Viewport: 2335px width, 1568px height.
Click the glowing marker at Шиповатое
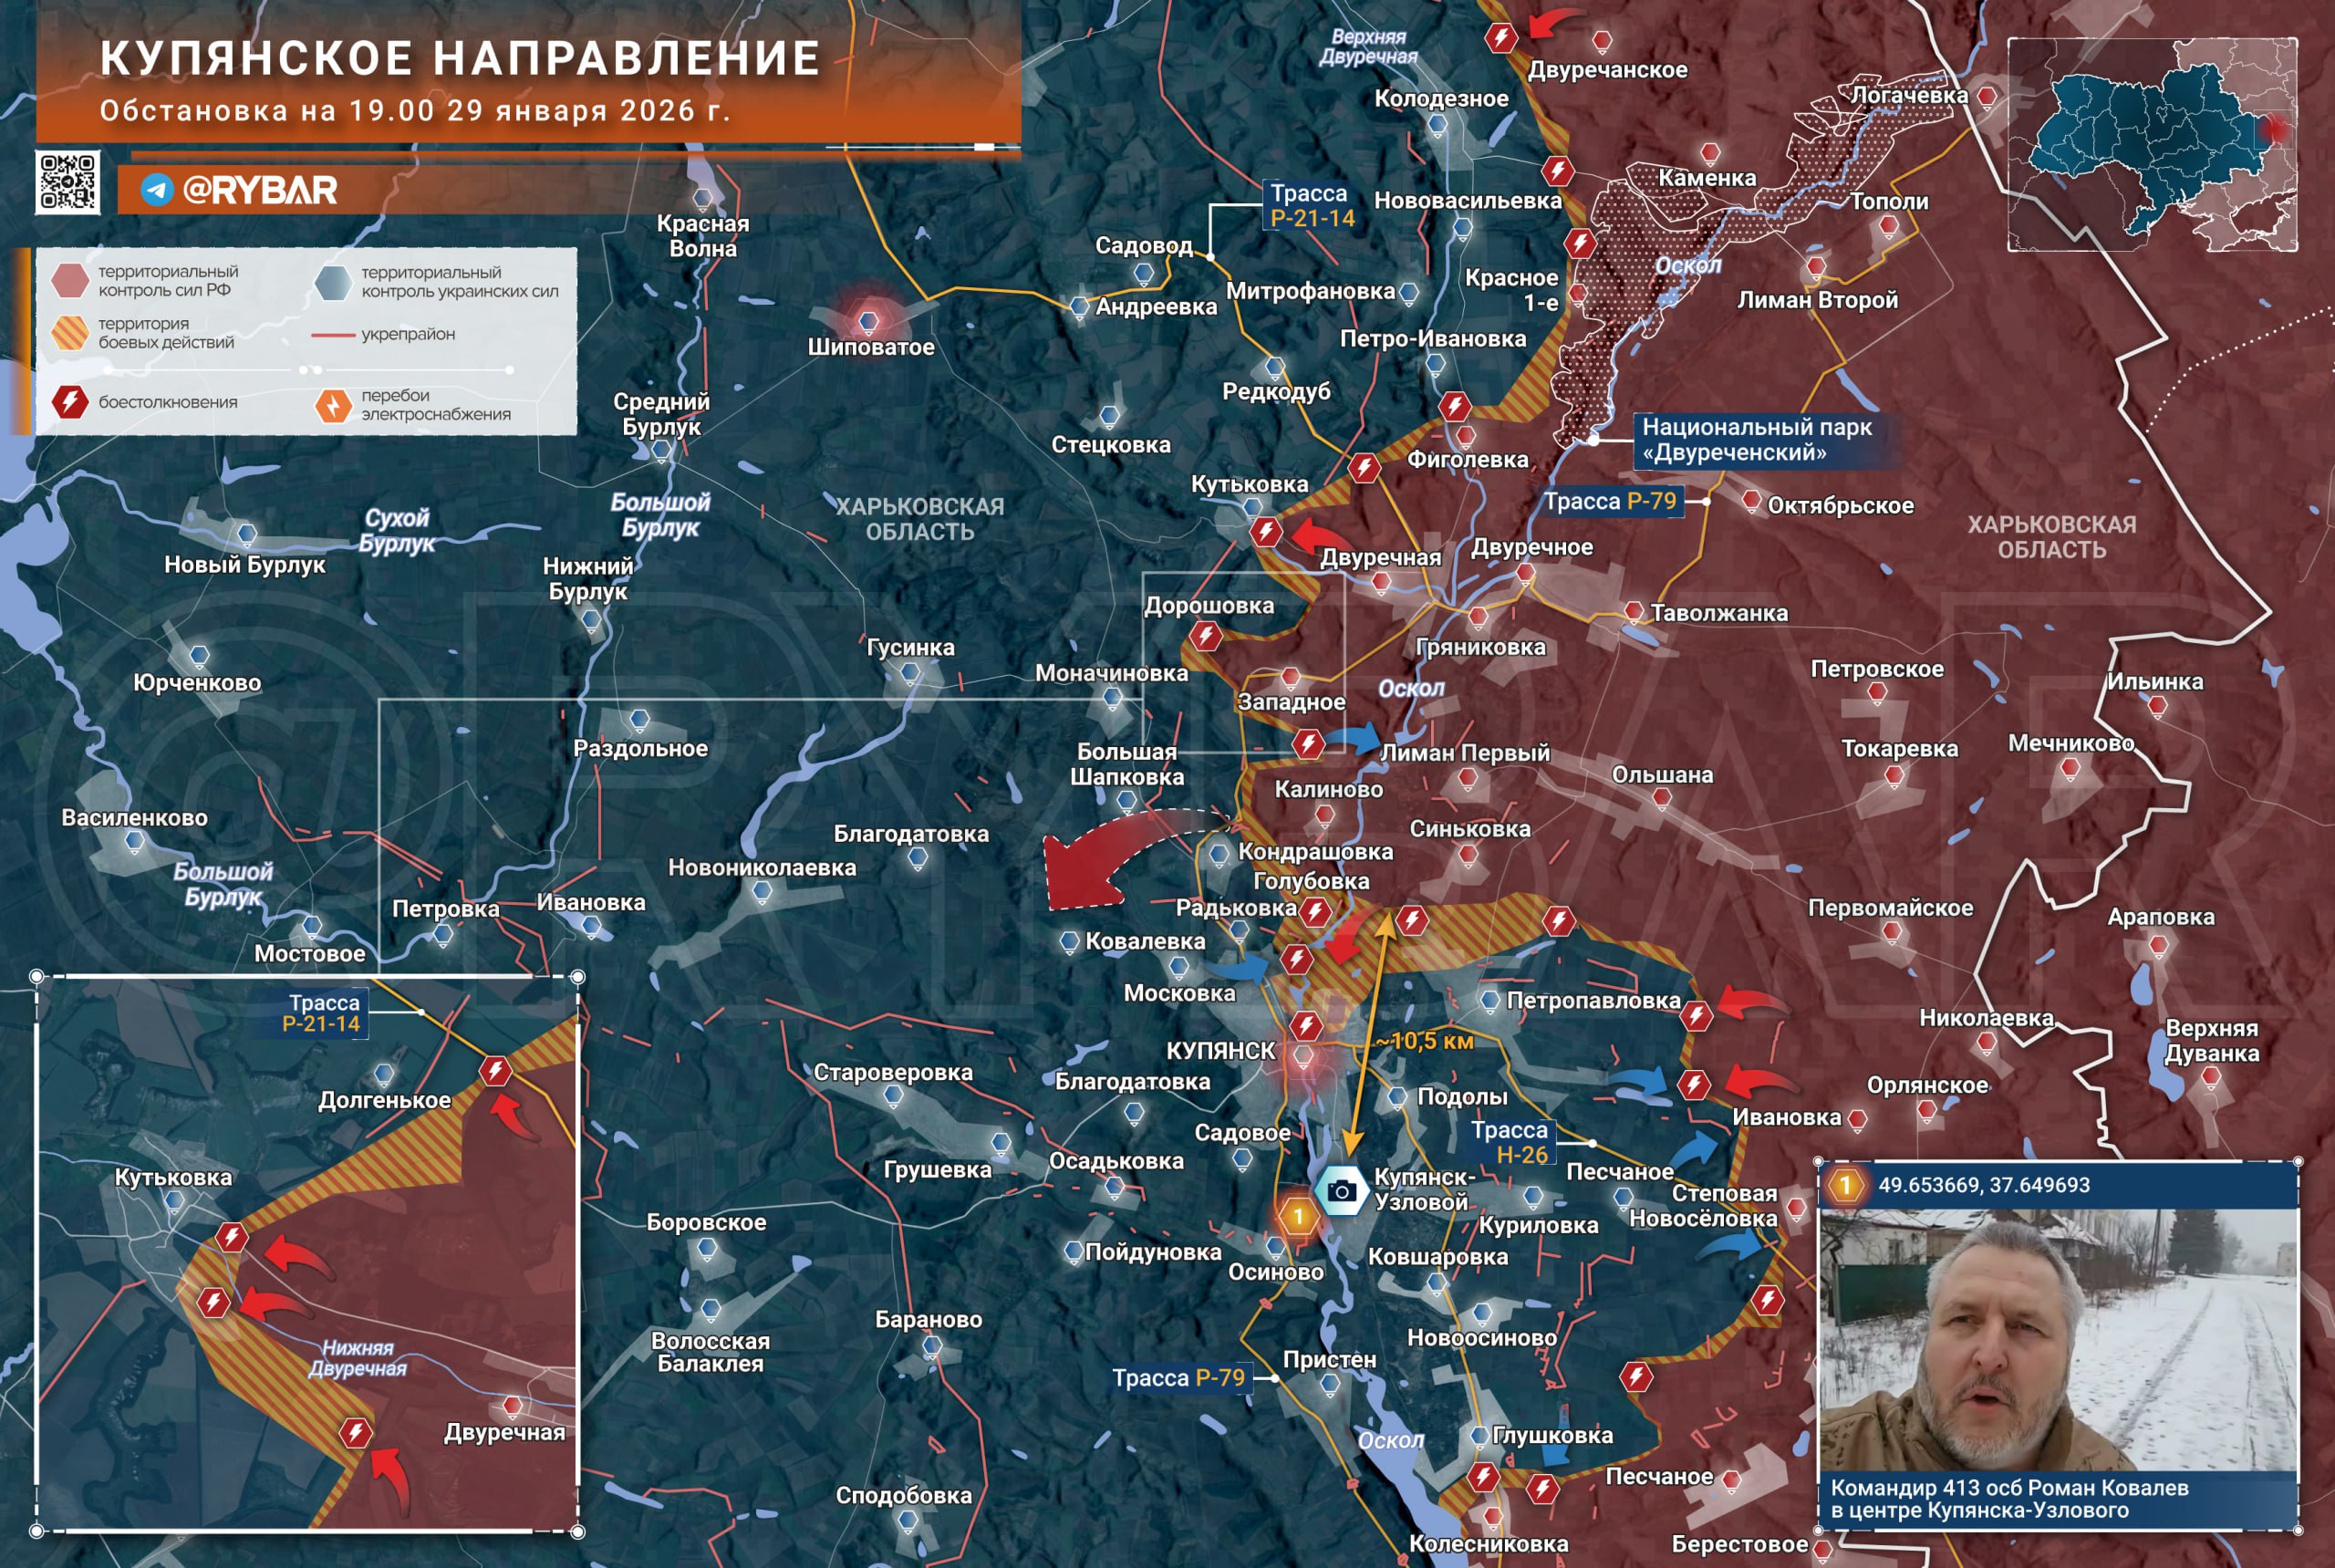[869, 321]
